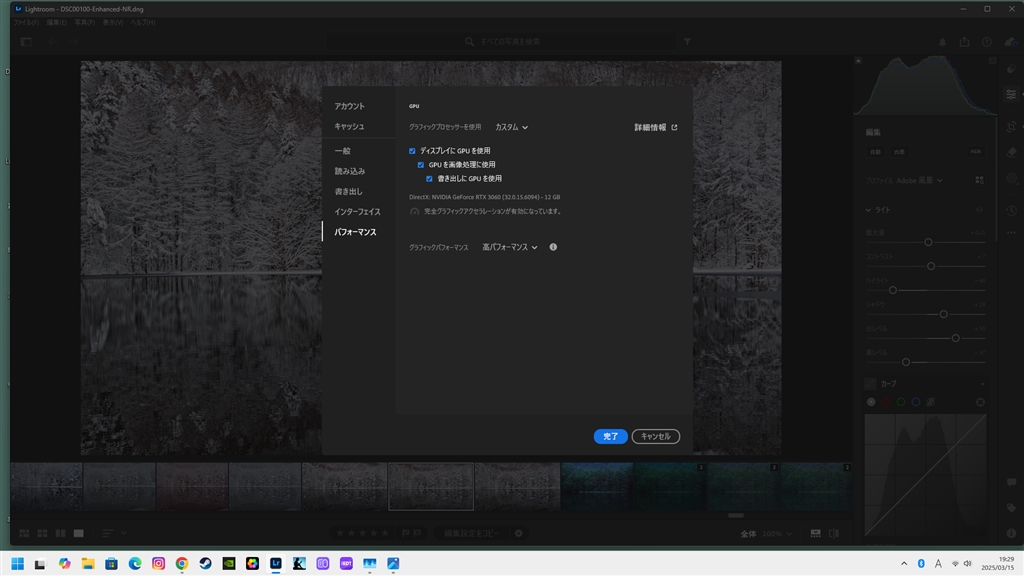Open the keywords tag icon

[x=1012, y=507]
